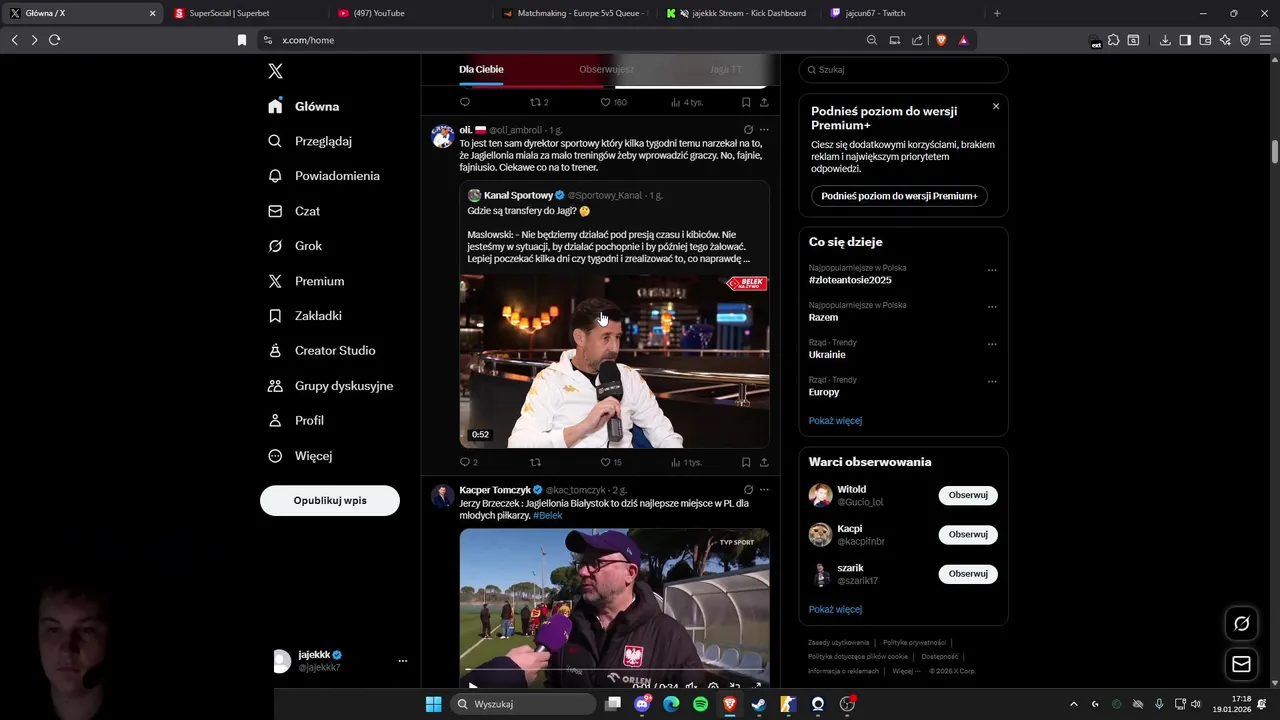The height and width of the screenshot is (720, 1280).
Task: Click the Opublikuj wpis button
Action: pos(330,500)
